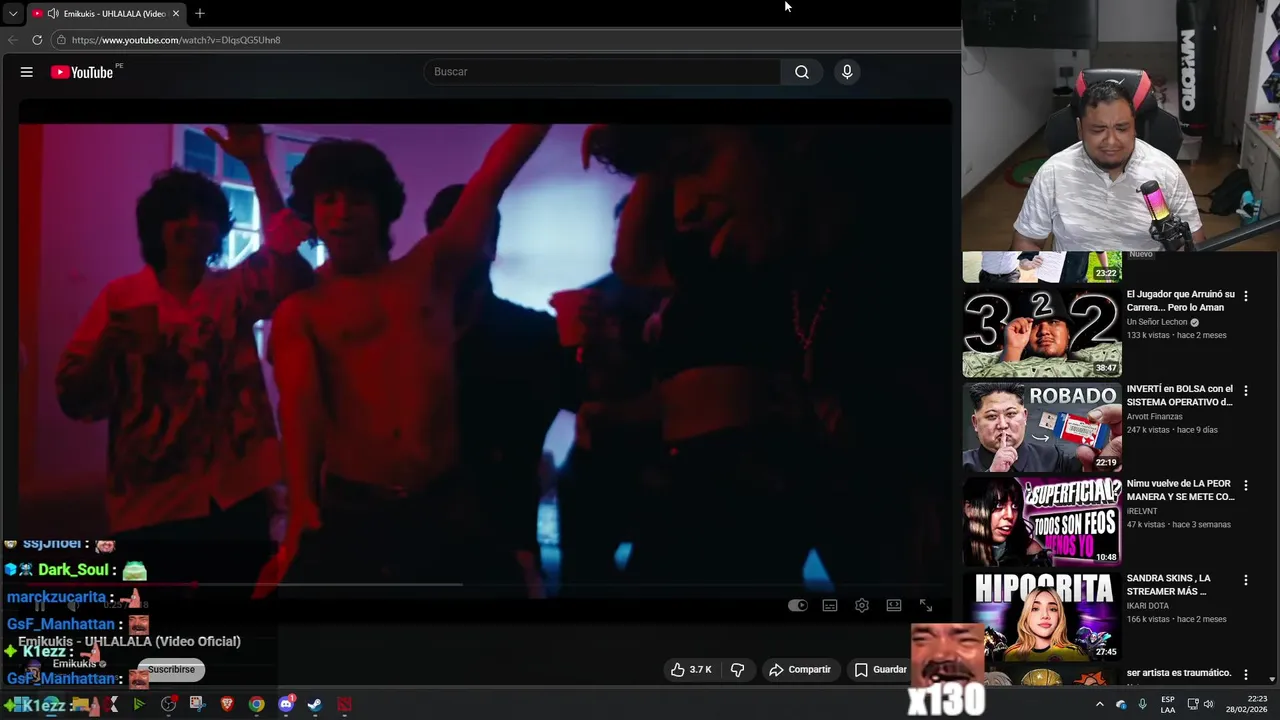Click the system tray microphone icon
Viewport: 1280px width, 720px height.
(1142, 704)
